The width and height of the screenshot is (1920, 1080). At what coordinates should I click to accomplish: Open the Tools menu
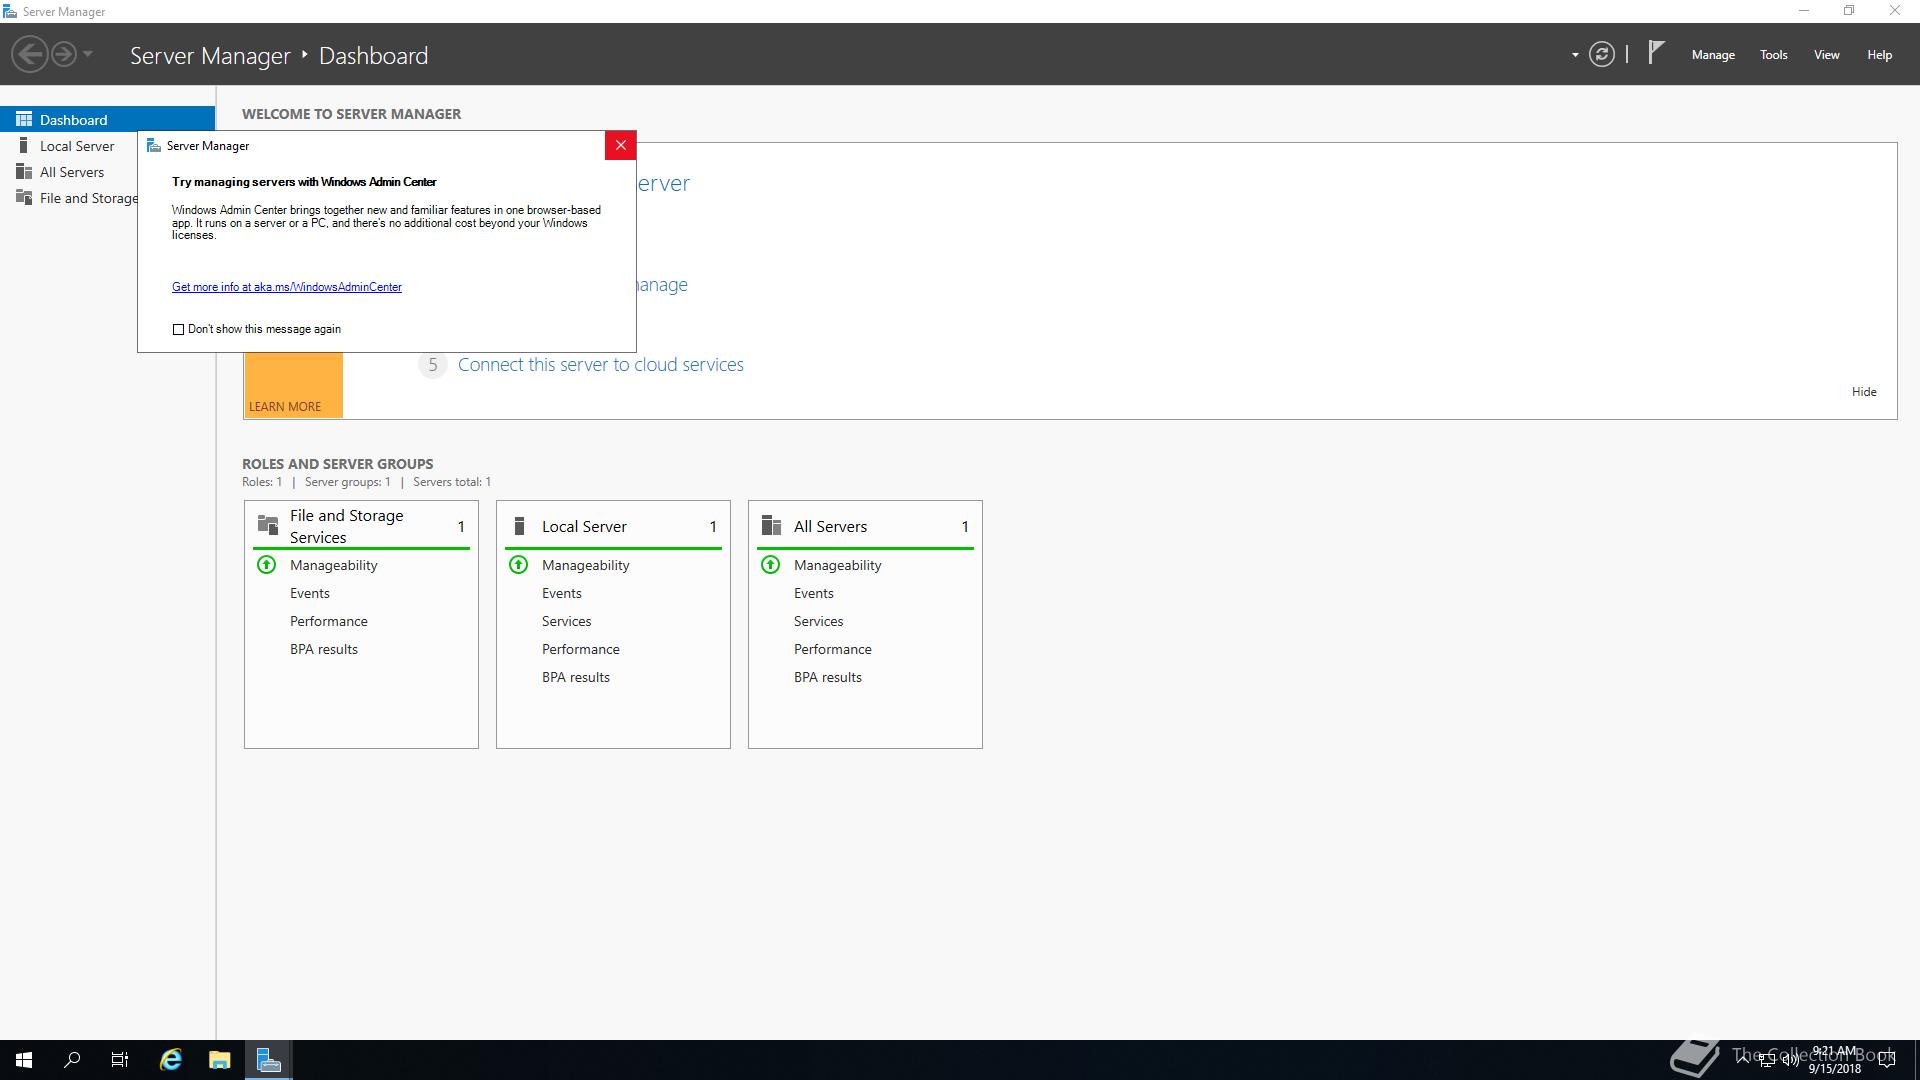pyautogui.click(x=1774, y=55)
